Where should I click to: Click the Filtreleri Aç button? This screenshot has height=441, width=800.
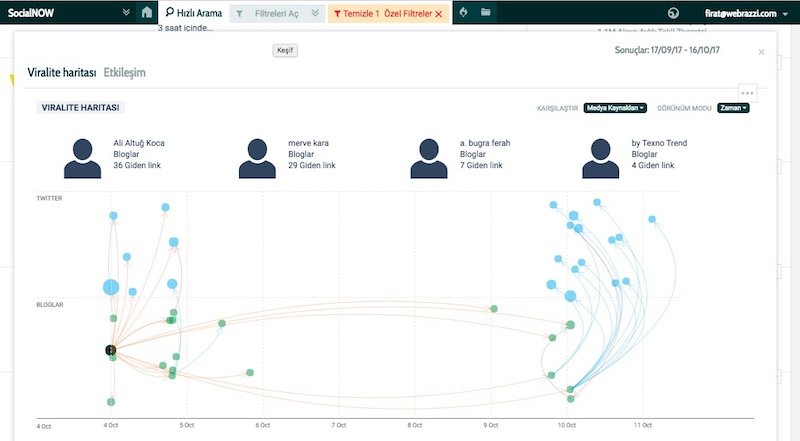277,14
